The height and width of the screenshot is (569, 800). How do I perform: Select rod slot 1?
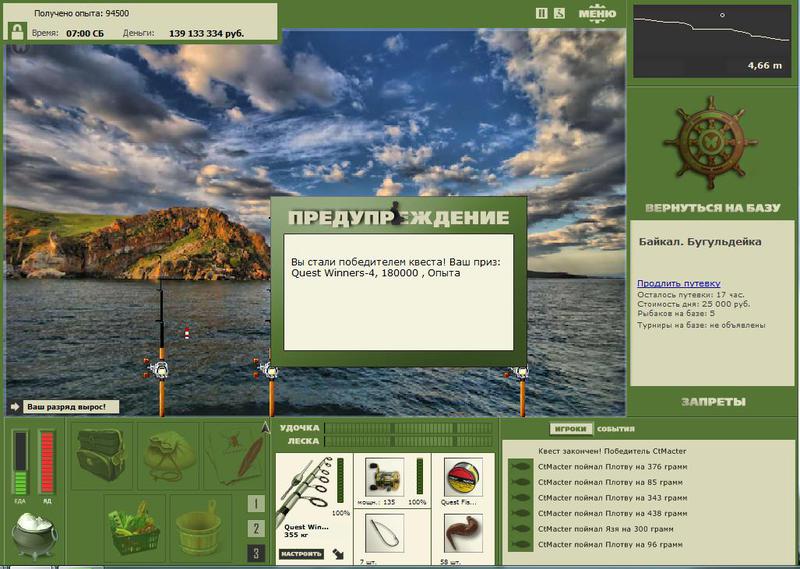click(256, 504)
